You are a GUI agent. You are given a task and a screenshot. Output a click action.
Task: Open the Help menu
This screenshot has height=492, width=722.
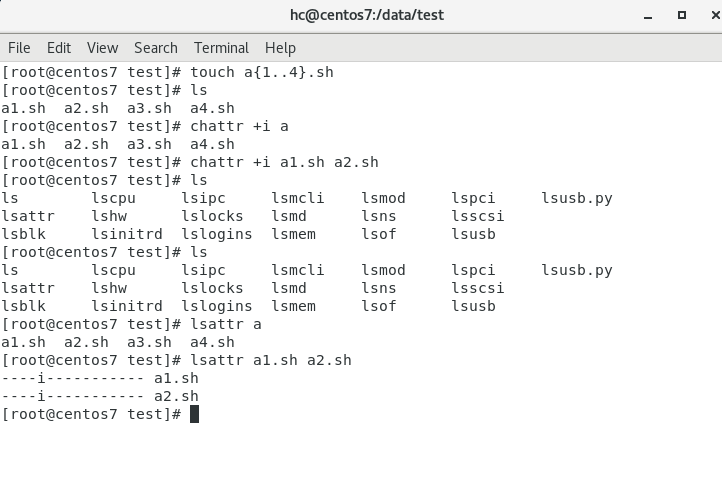(x=280, y=47)
